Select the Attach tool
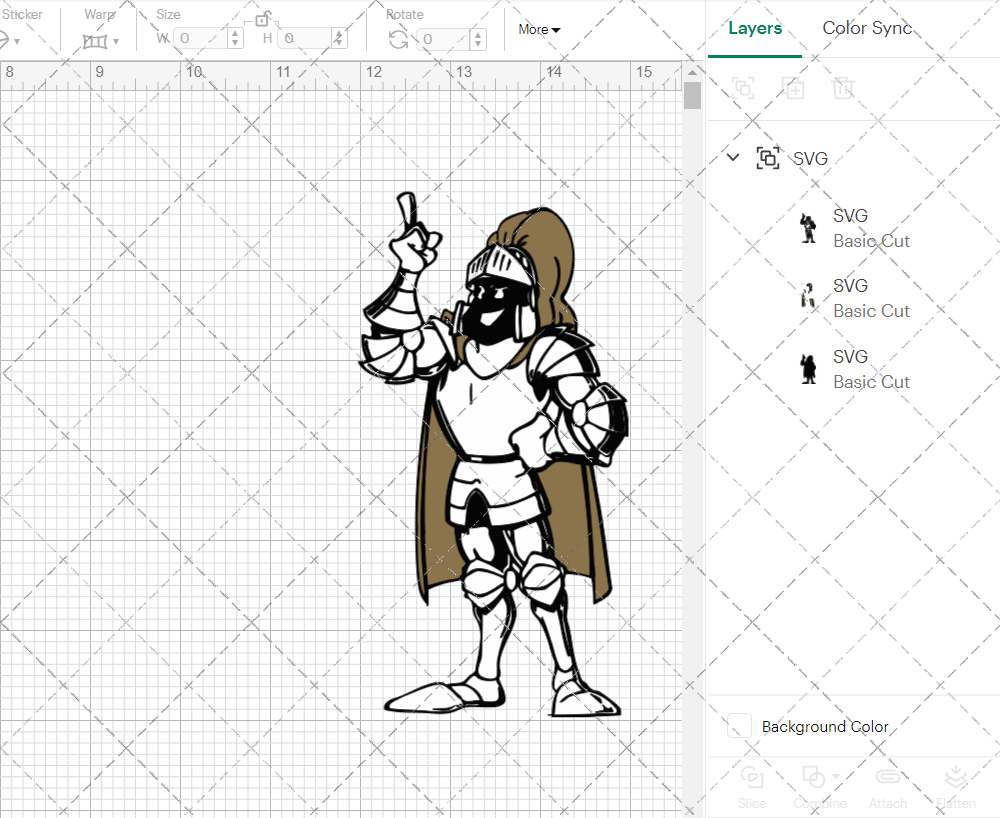The image size is (1000, 818). pyautogui.click(x=887, y=786)
